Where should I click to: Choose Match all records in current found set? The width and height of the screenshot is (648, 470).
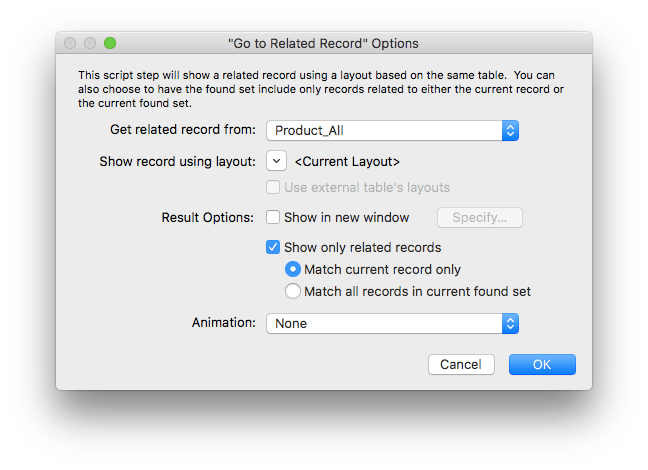[292, 291]
